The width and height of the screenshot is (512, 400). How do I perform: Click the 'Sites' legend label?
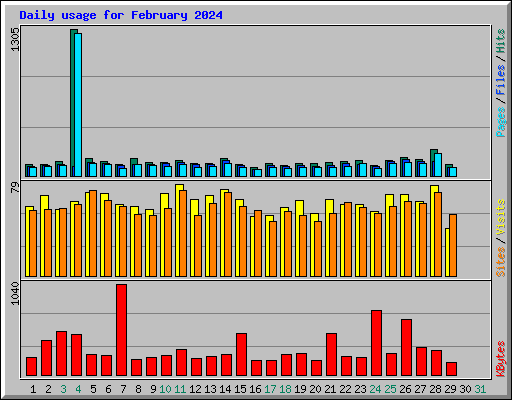tap(501, 262)
